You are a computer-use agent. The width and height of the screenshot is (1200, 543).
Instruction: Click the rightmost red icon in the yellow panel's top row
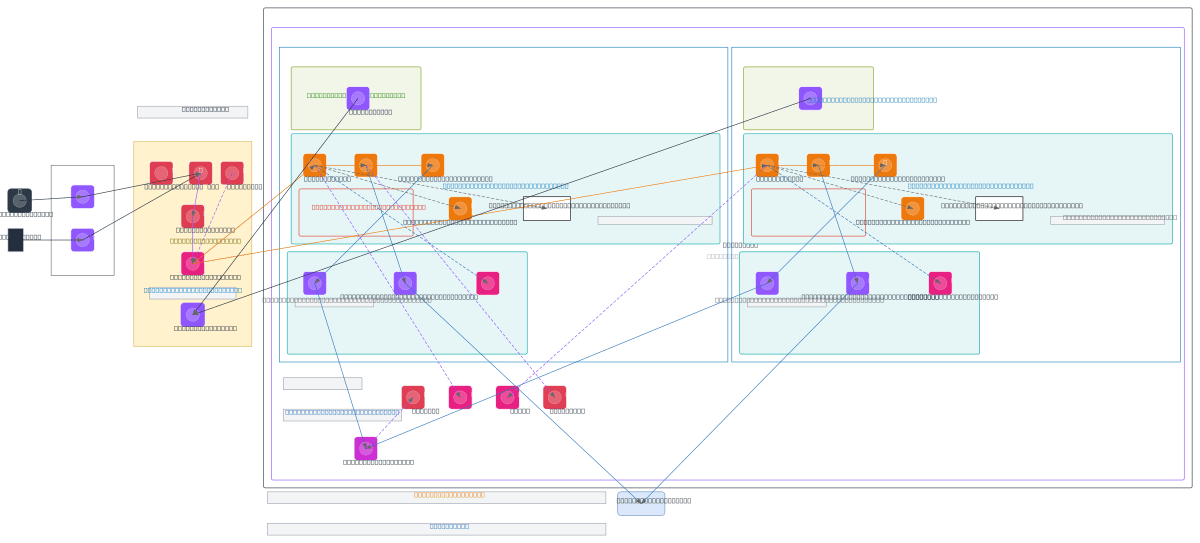click(232, 173)
